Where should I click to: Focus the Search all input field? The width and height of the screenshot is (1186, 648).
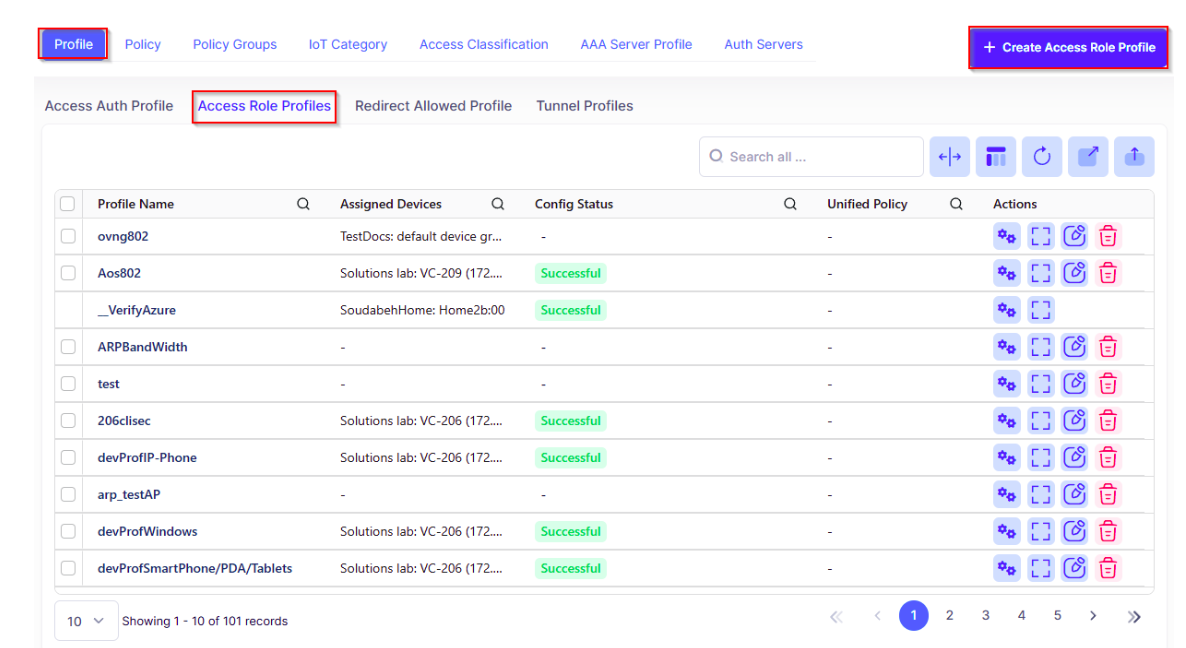(x=811, y=157)
